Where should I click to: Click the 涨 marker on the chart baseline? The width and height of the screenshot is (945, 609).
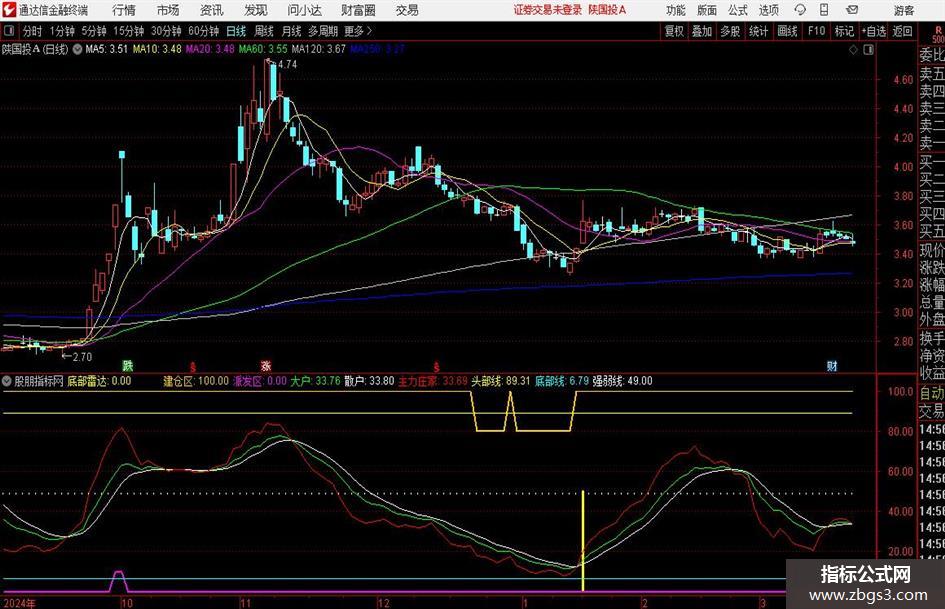[x=266, y=365]
